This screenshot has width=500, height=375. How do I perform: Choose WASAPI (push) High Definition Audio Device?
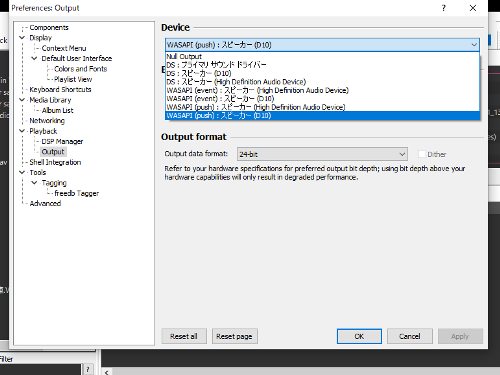322,107
